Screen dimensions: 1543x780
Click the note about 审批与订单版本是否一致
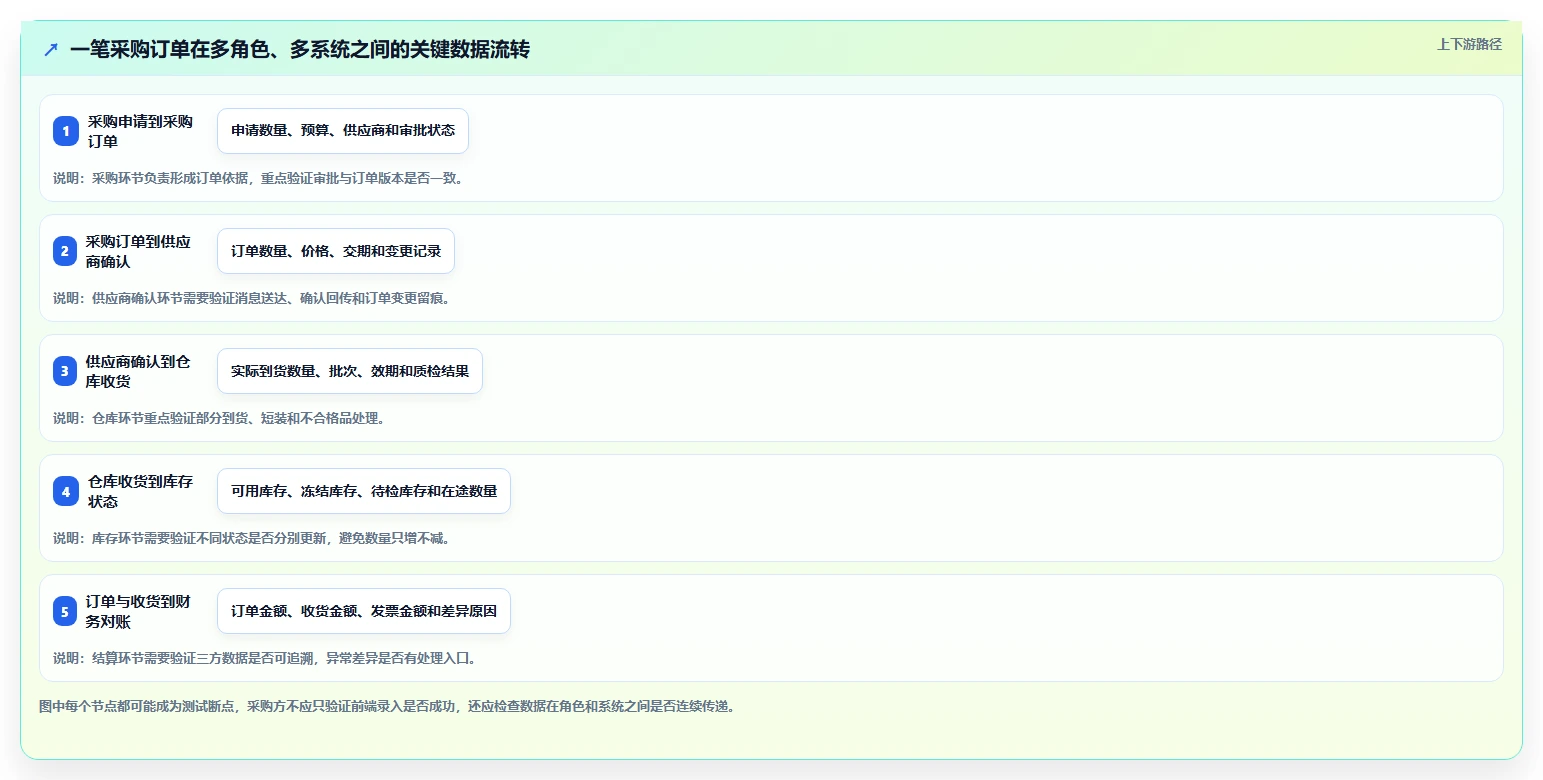(x=258, y=178)
